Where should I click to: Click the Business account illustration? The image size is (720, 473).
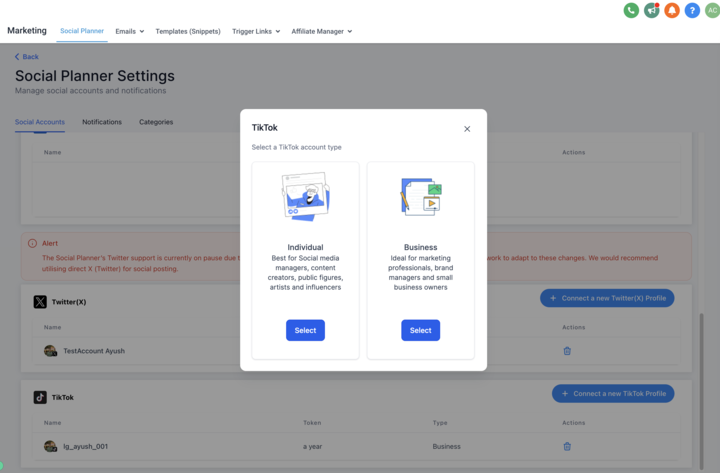point(421,197)
